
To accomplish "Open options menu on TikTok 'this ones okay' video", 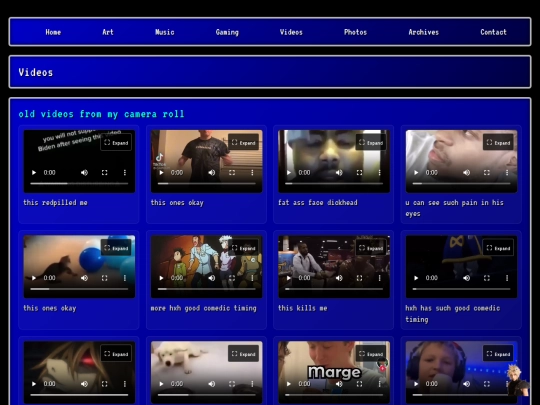I will coord(252,173).
